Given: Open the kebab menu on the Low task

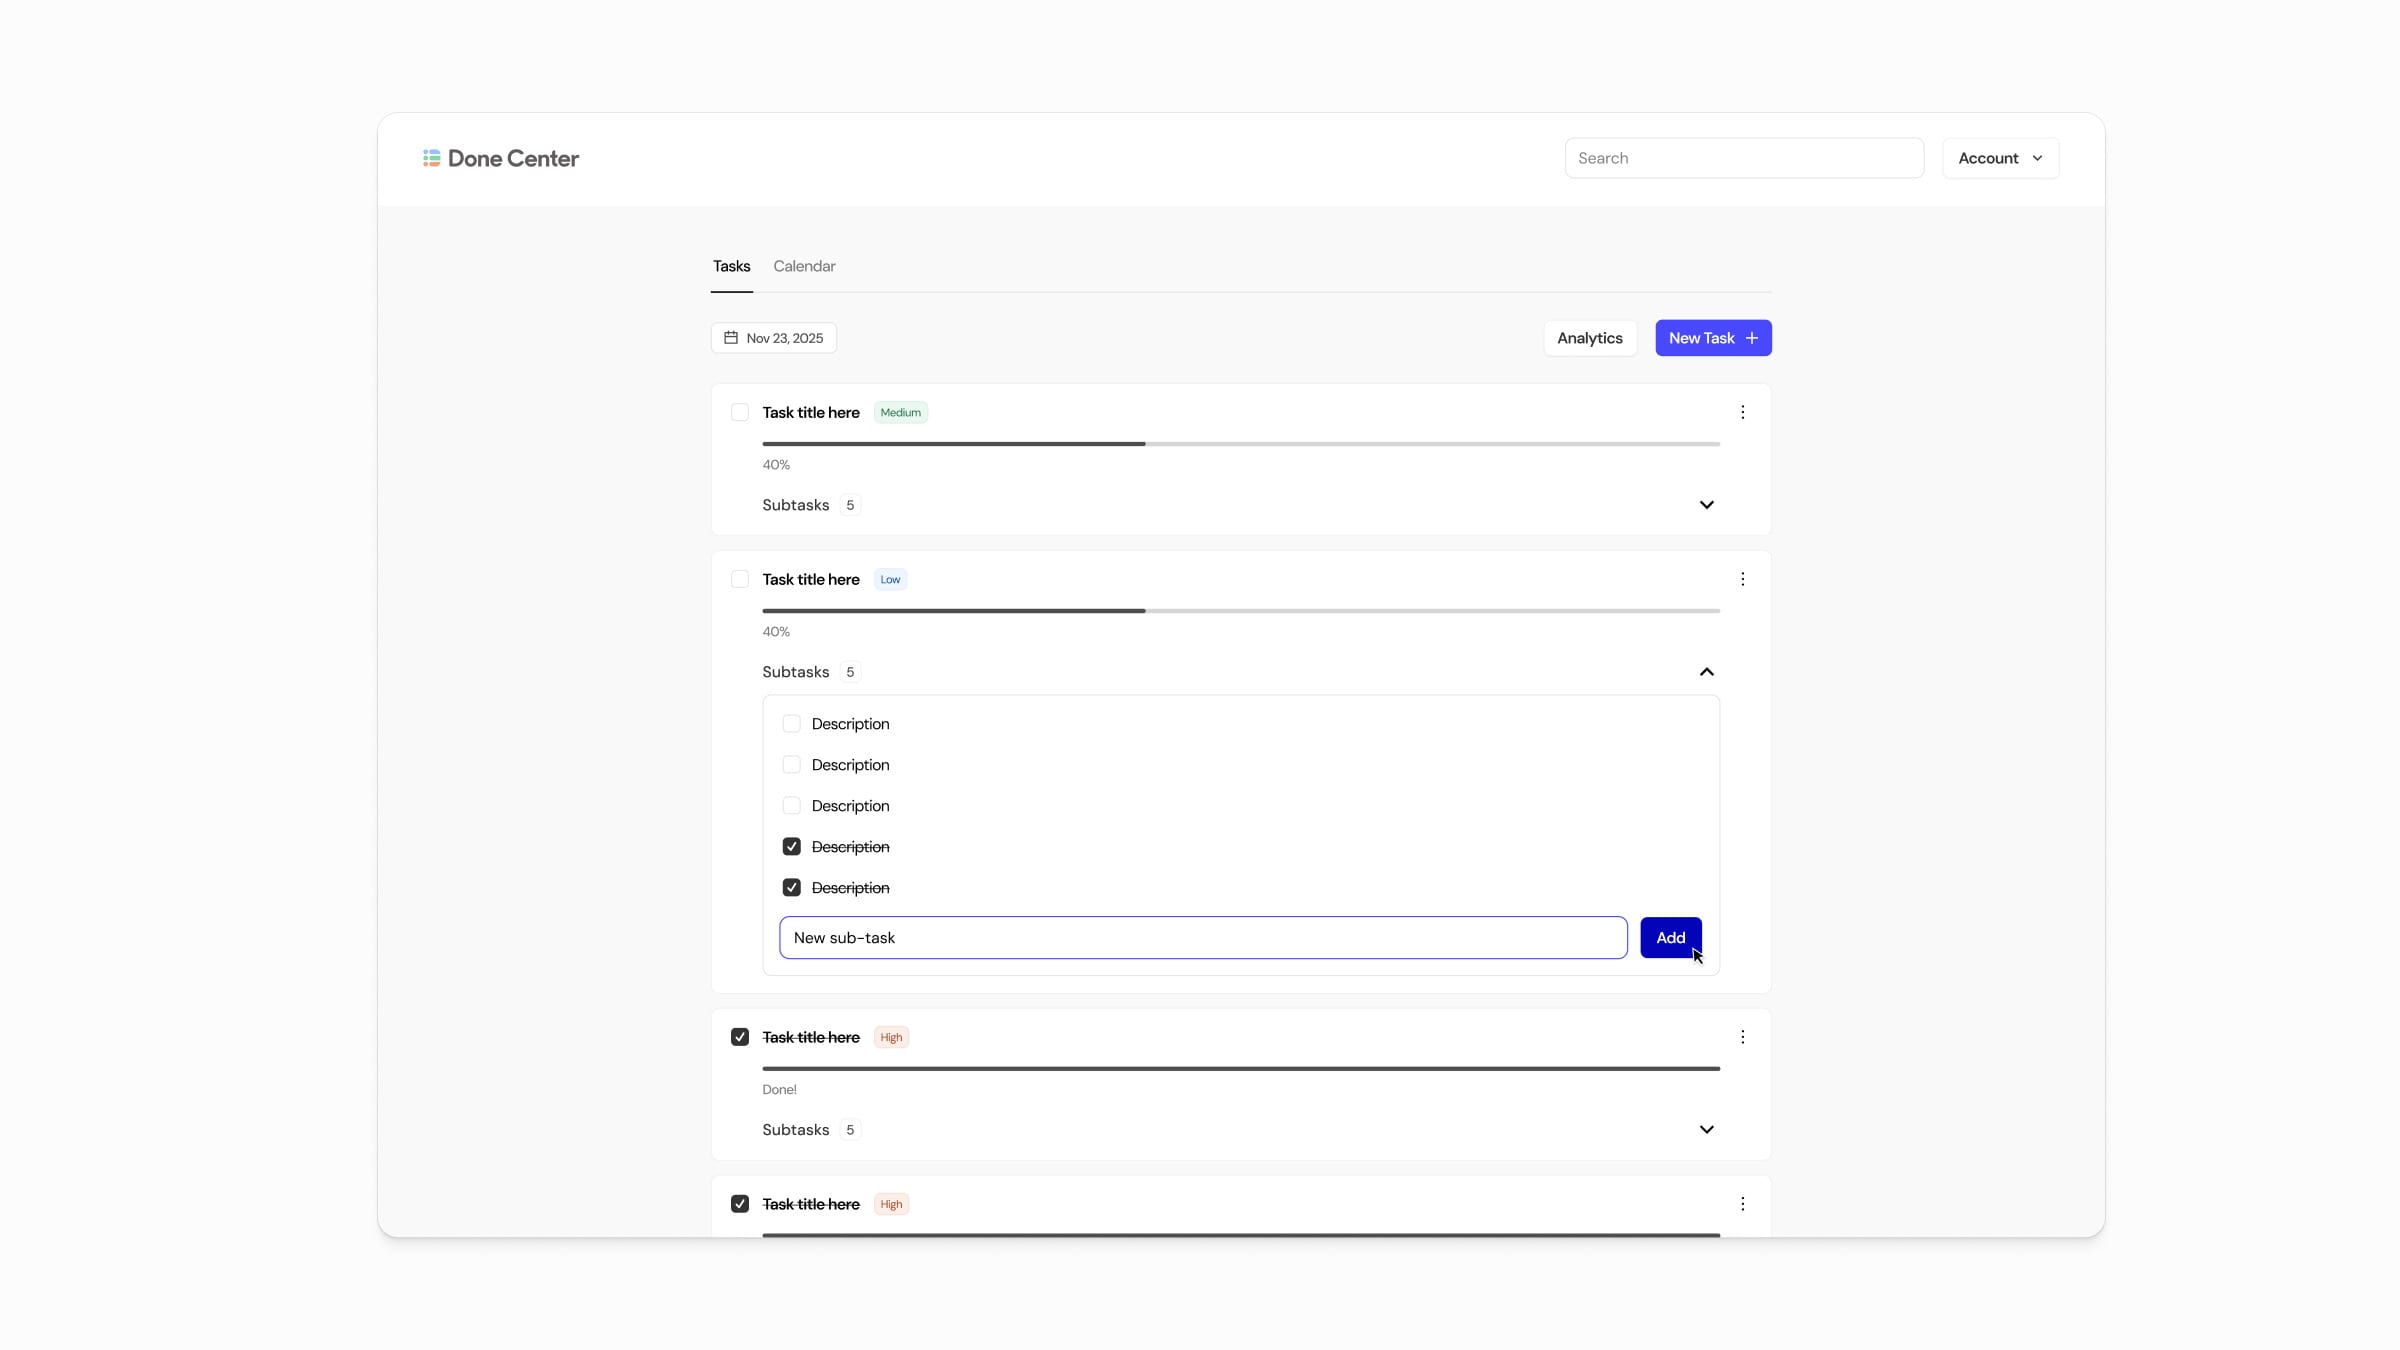Looking at the screenshot, I should (1742, 579).
